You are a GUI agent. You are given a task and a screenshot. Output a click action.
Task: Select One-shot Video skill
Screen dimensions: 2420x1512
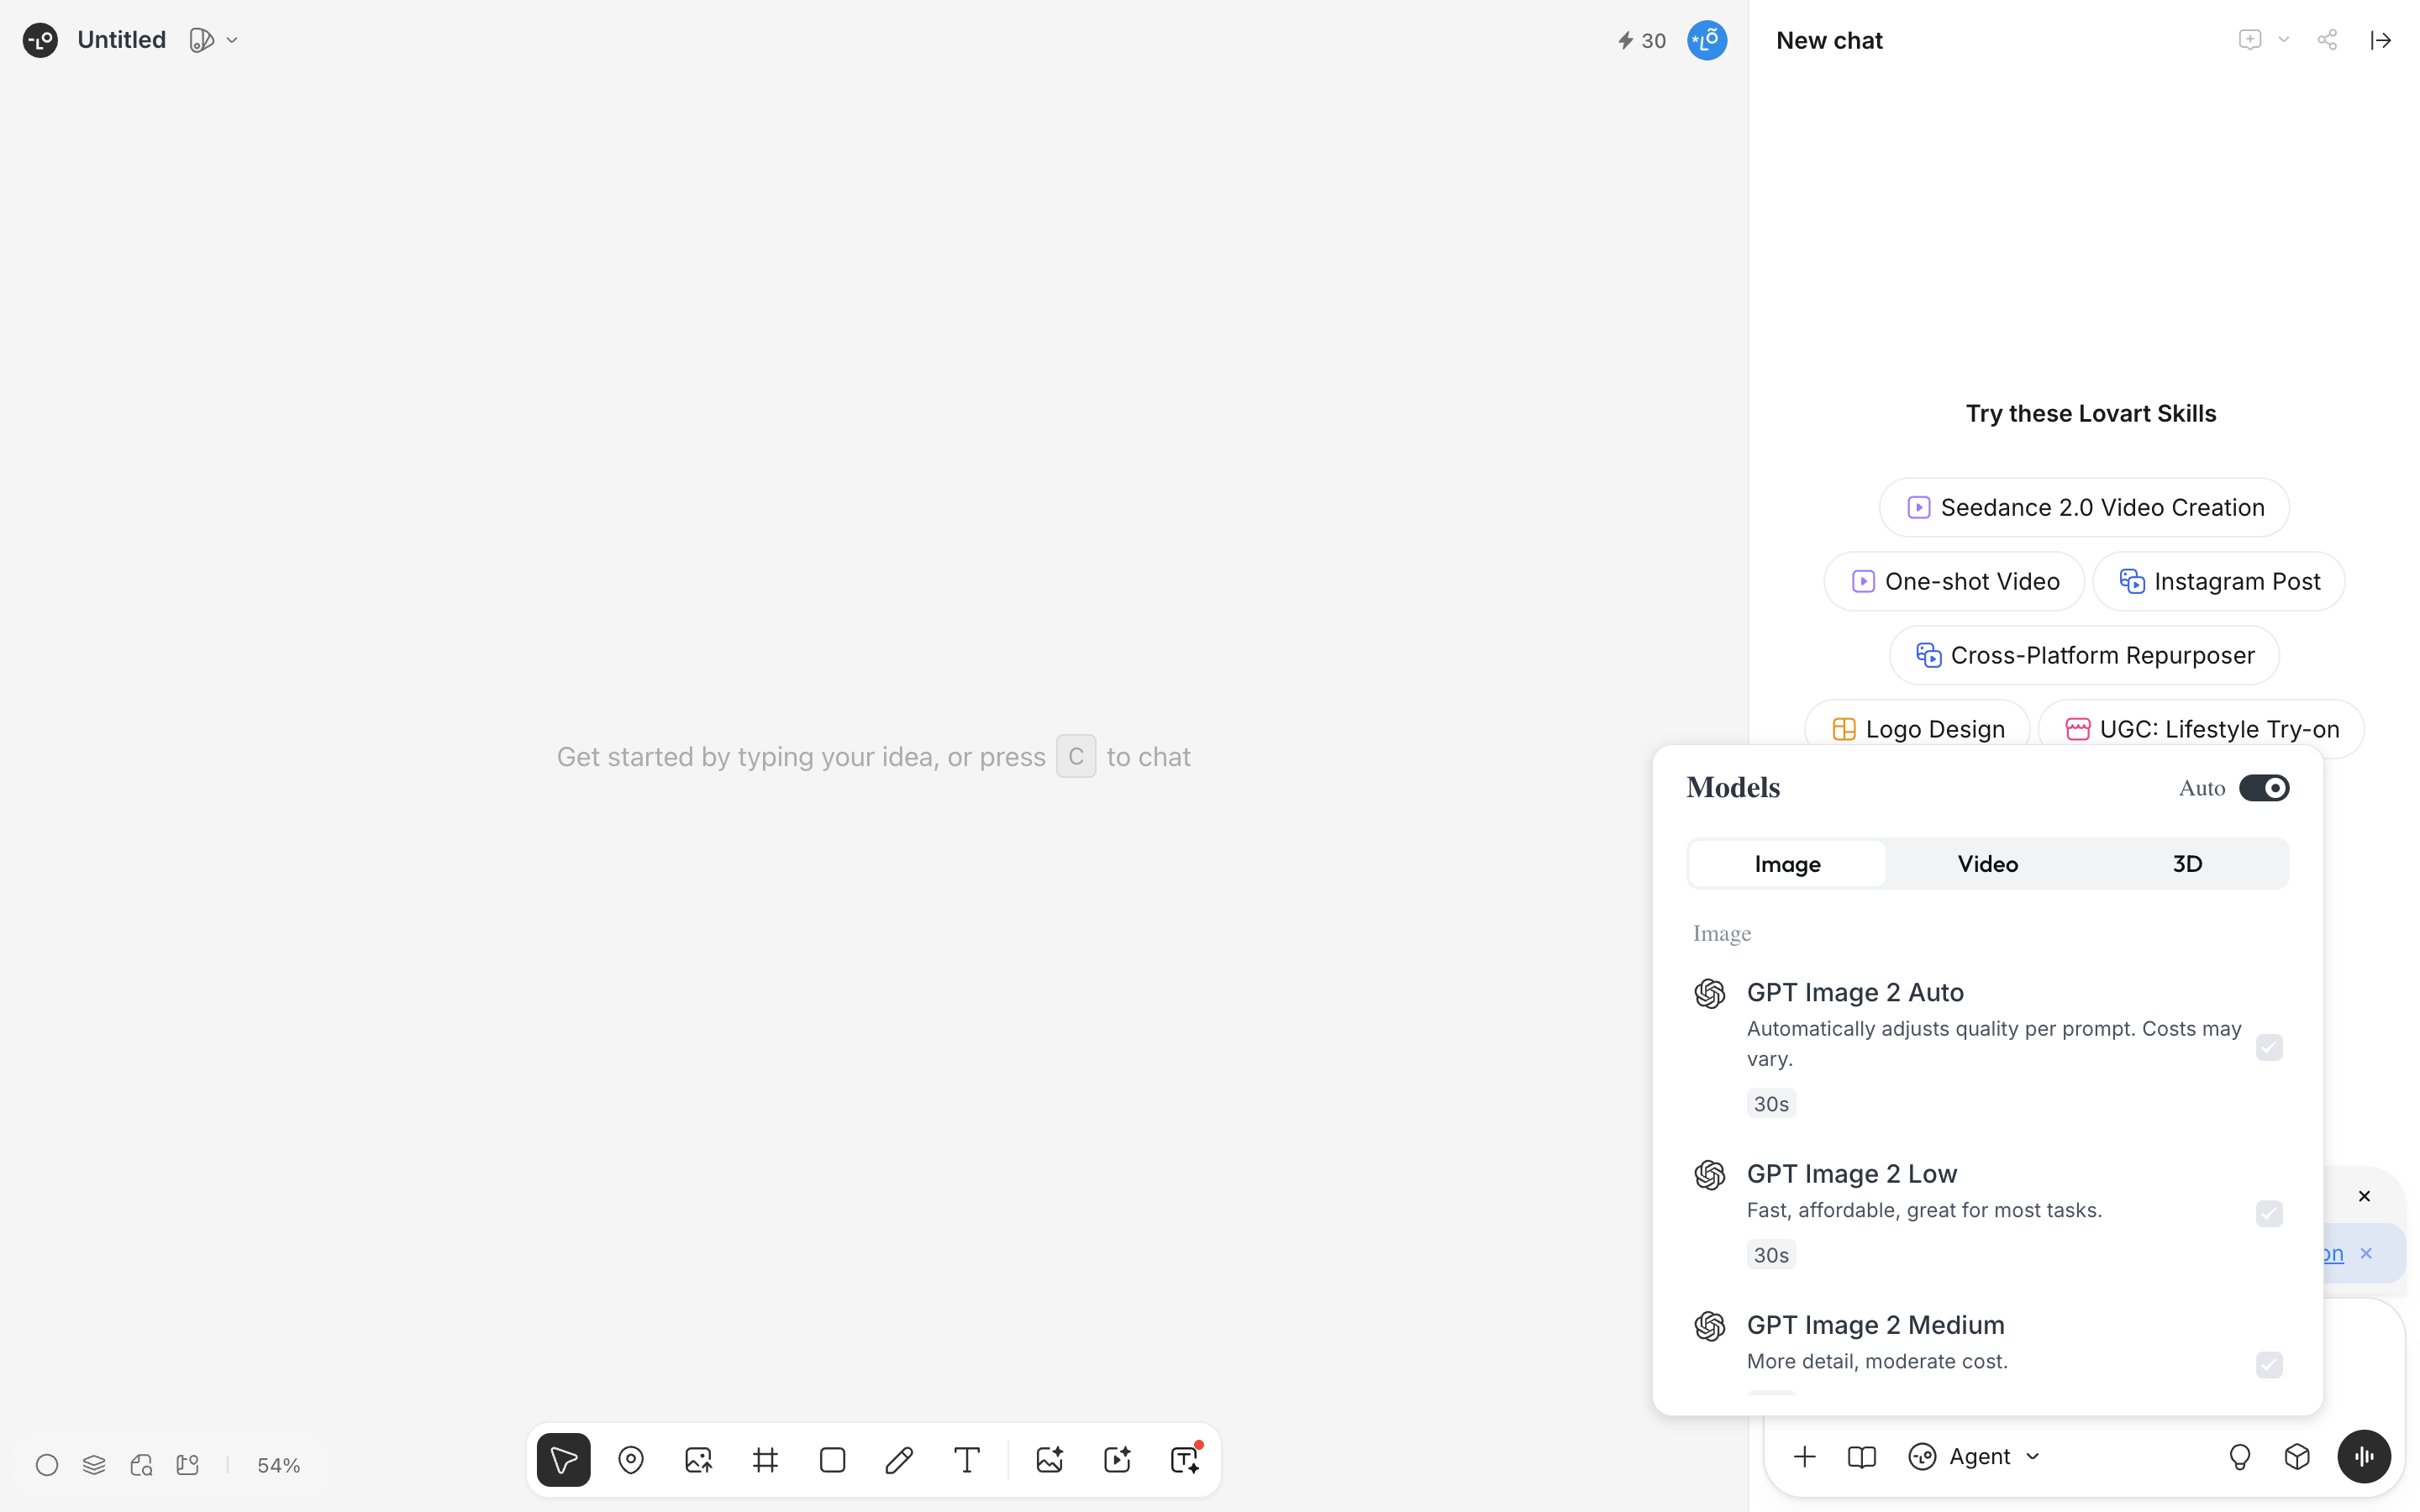pos(1954,581)
